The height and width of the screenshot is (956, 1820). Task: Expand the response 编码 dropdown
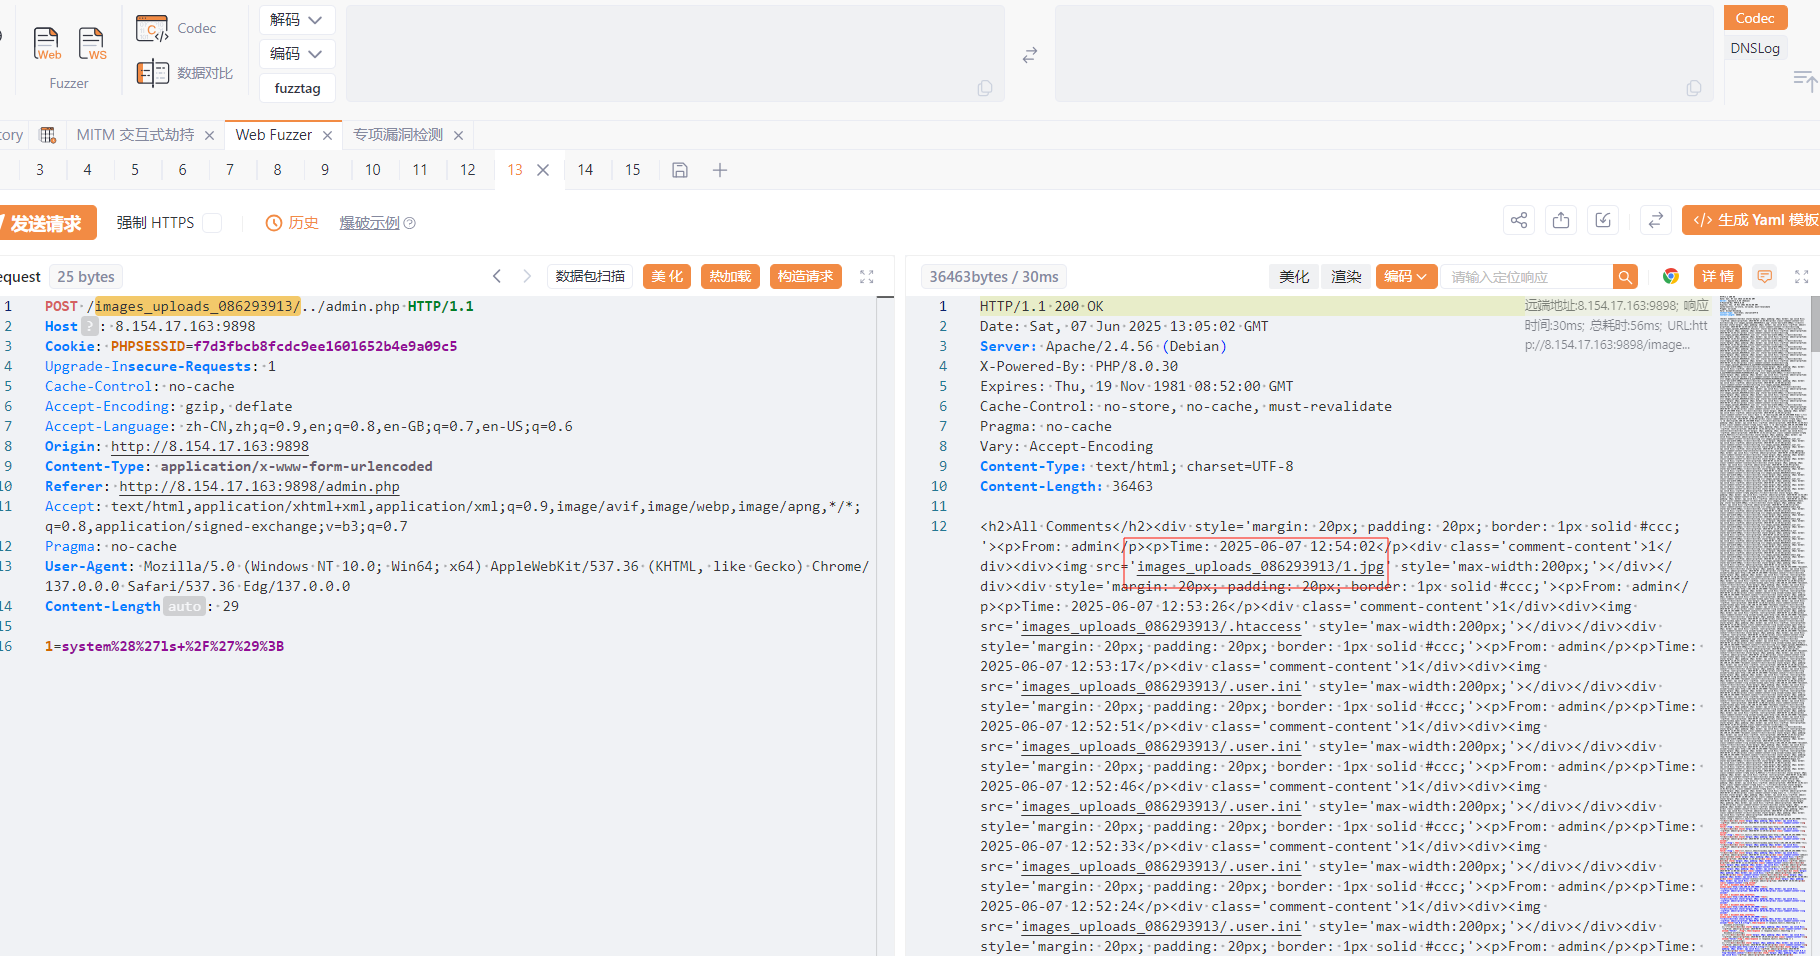coord(1406,277)
